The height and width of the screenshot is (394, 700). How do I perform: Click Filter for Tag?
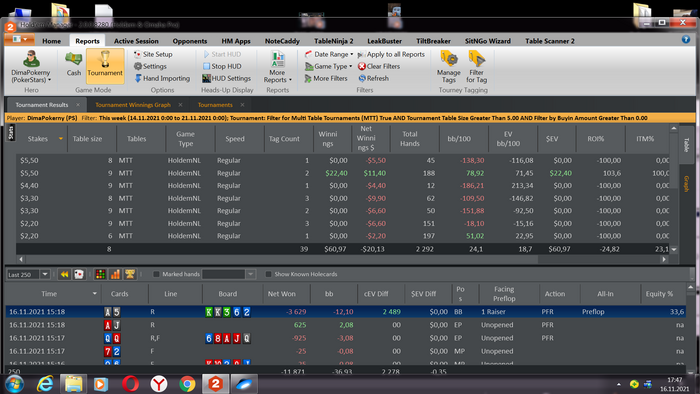point(476,67)
